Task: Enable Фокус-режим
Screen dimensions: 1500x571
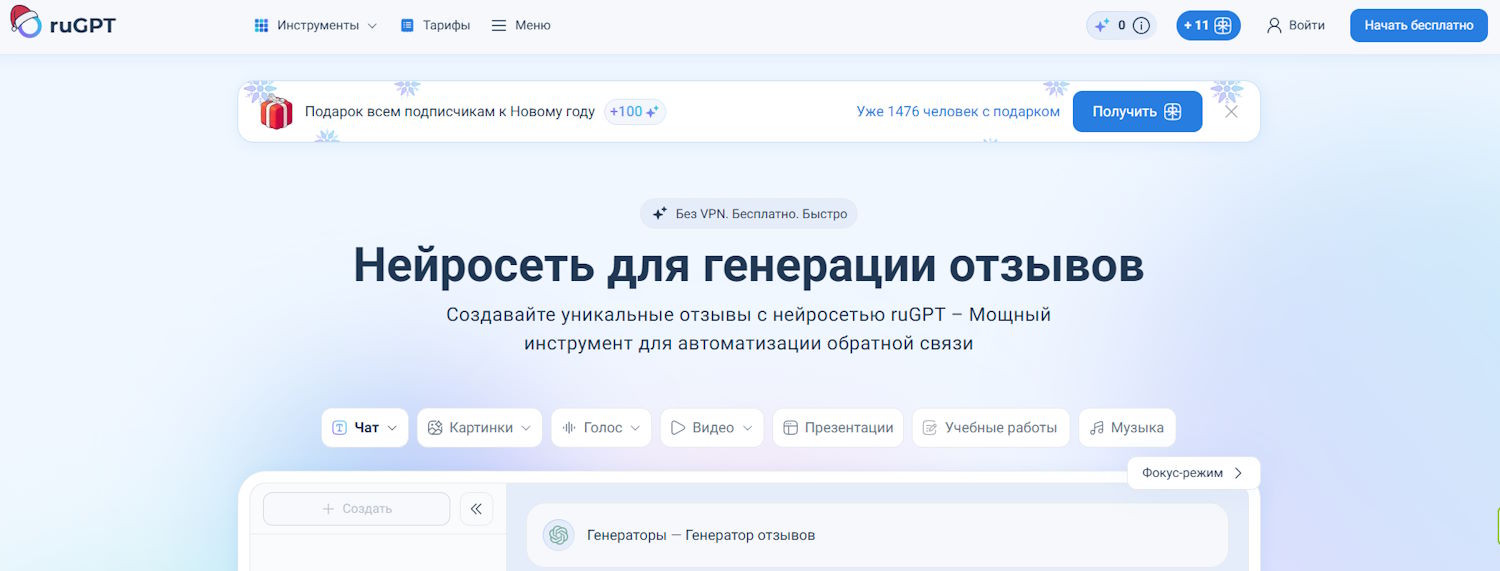Action: [1193, 473]
